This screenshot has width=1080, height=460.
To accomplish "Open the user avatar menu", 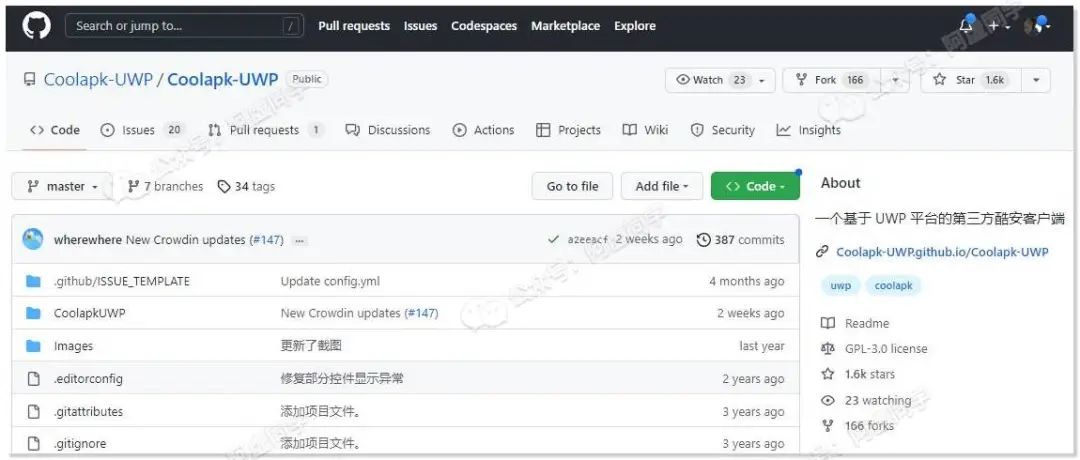I will (1037, 26).
